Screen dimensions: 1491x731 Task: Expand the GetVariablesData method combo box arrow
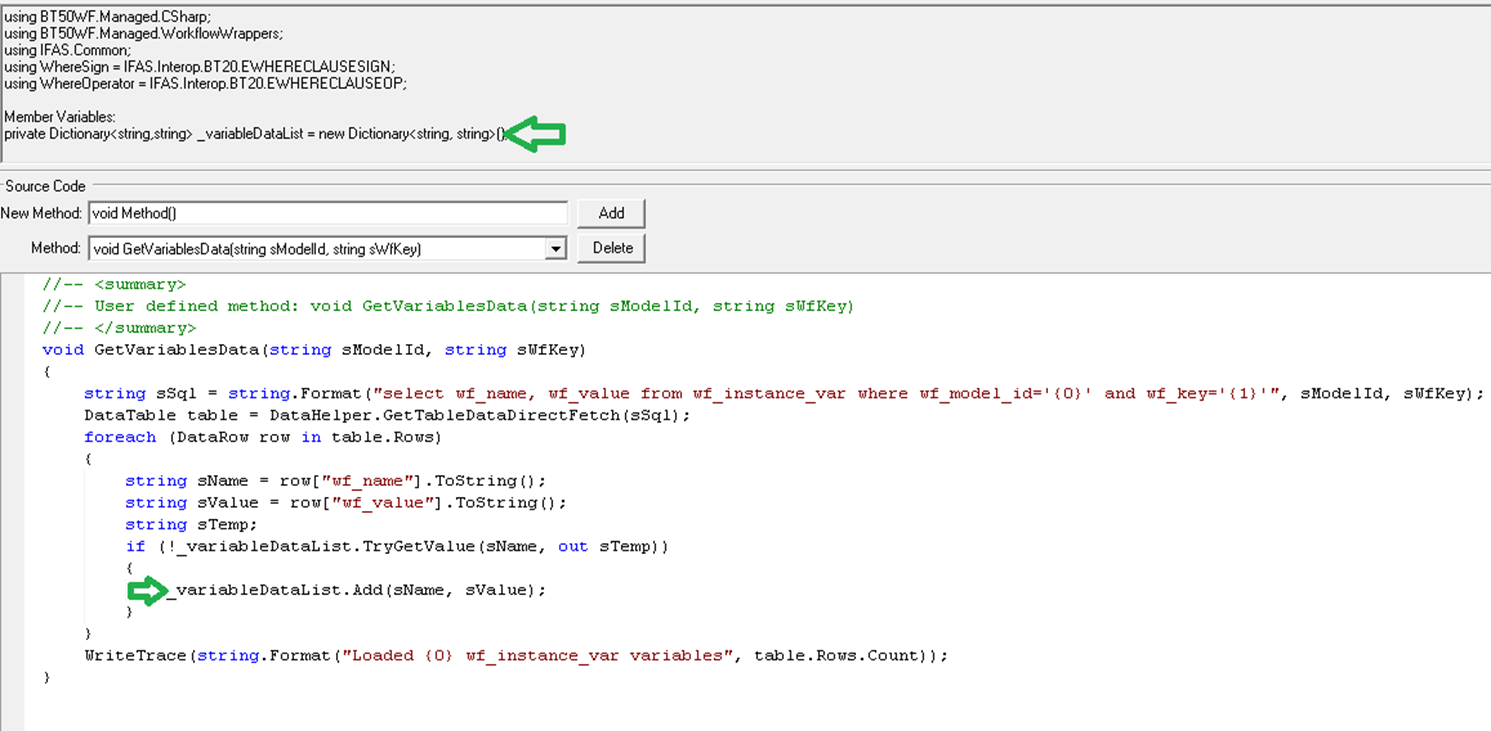557,247
